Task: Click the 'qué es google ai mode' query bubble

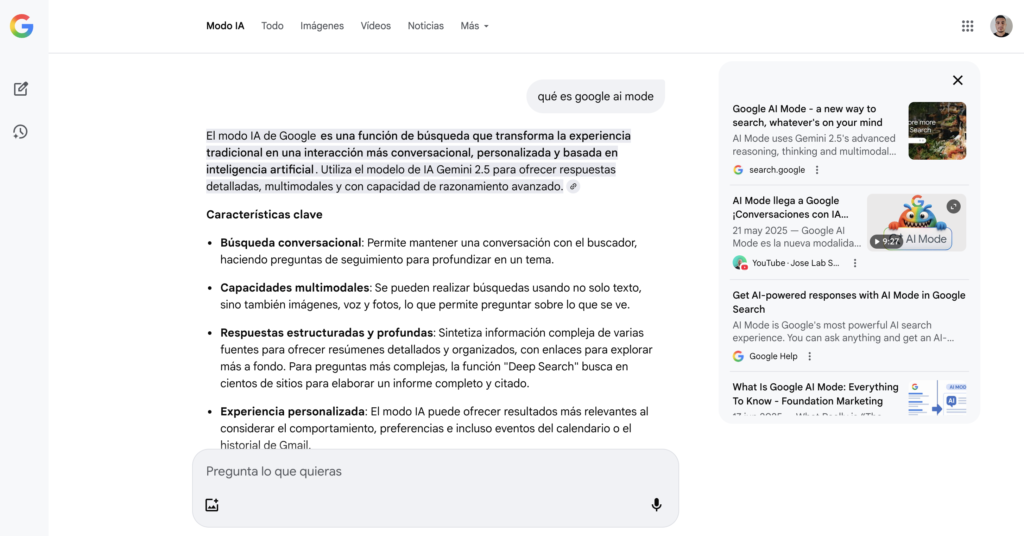Action: [596, 97]
